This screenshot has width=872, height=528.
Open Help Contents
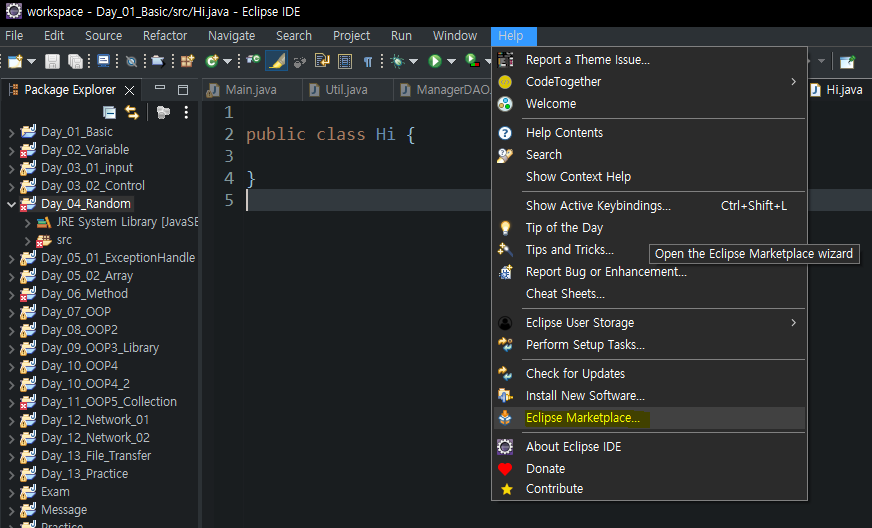tap(649, 132)
